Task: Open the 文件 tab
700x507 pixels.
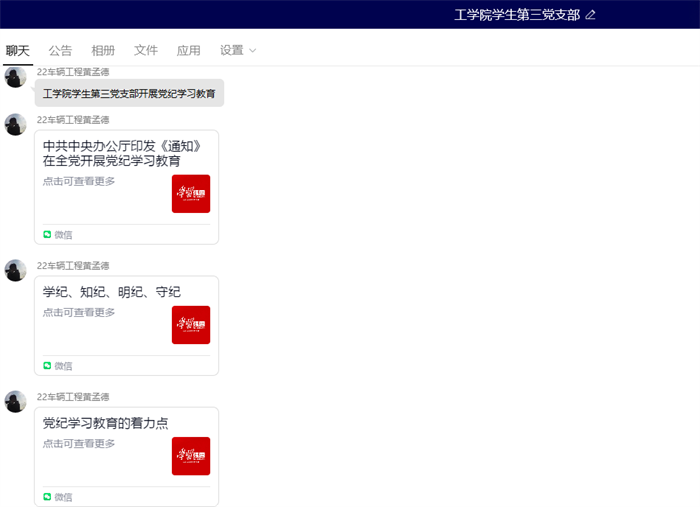Action: pos(146,51)
